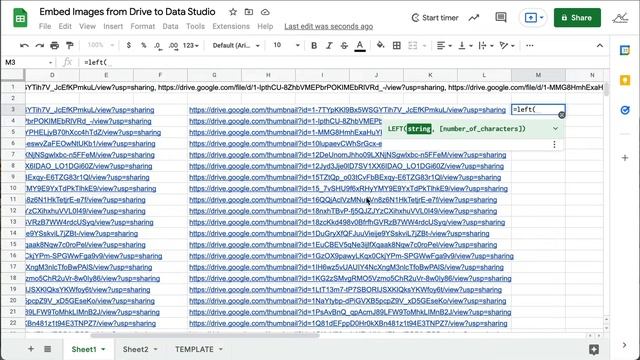Screen dimensions: 640x360
Task: Open the Insert menu
Action: click(x=113, y=26)
